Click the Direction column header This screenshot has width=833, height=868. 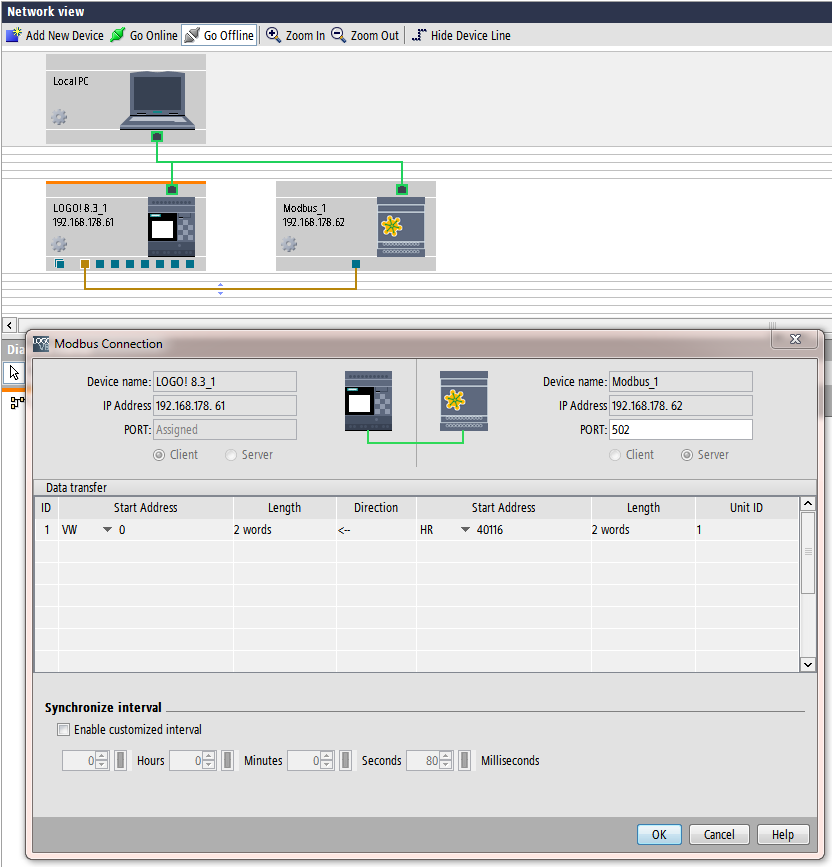pyautogui.click(x=376, y=508)
